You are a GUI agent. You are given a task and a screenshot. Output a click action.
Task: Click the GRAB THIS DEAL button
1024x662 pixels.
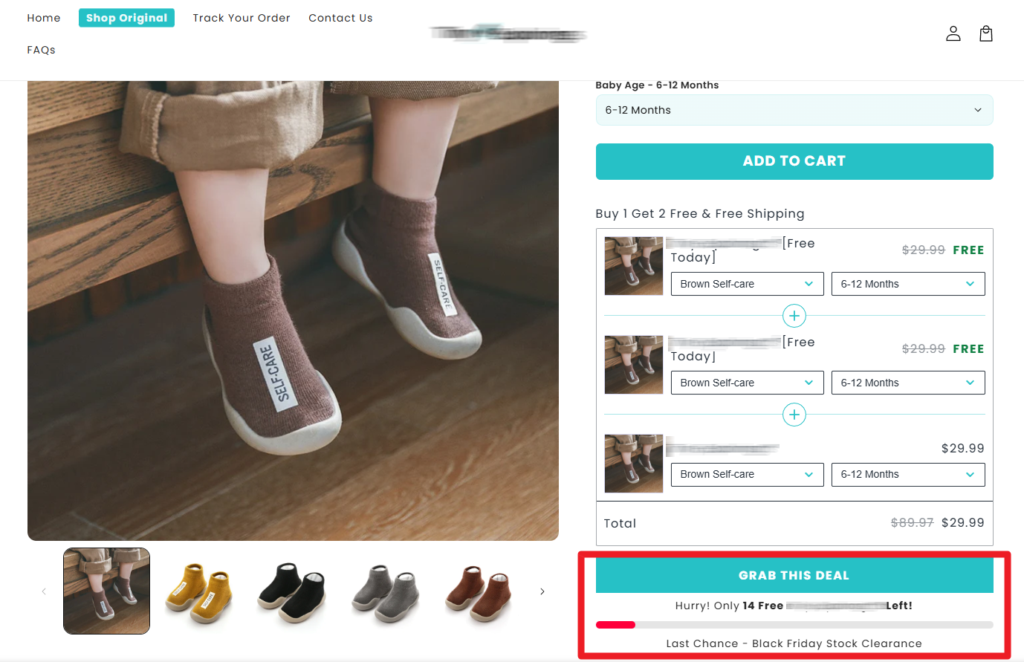pos(794,576)
